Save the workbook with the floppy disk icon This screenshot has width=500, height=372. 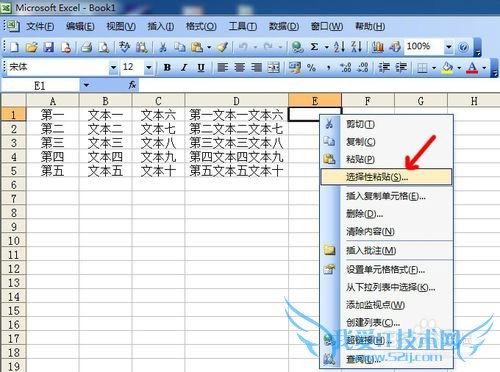point(49,47)
